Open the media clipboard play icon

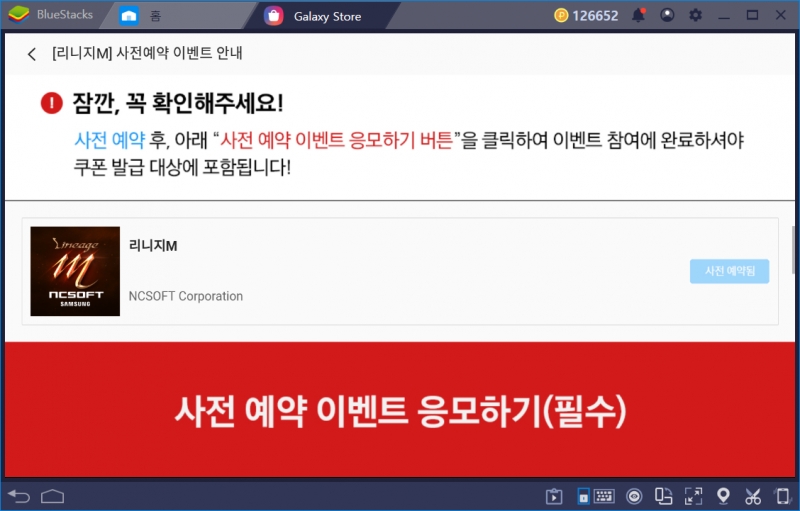553,496
